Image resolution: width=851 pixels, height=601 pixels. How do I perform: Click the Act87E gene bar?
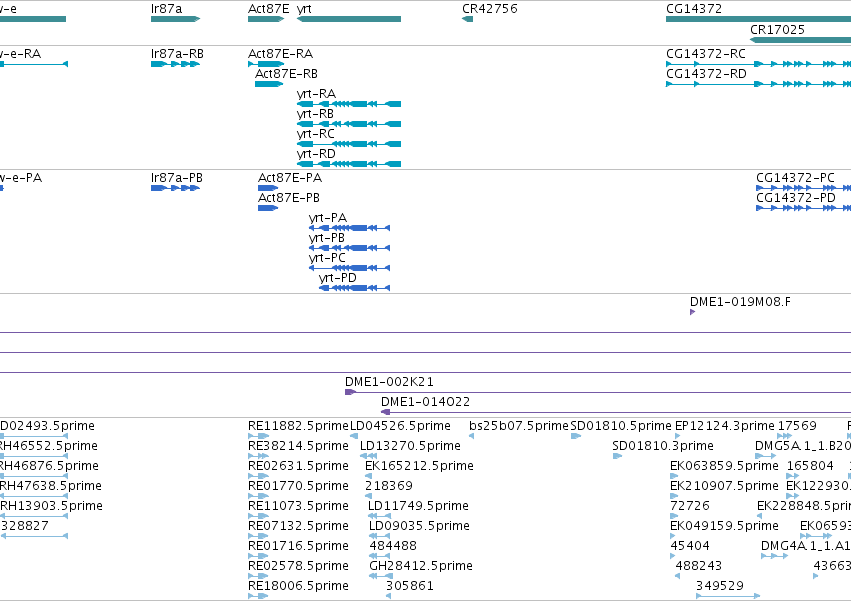pyautogui.click(x=266, y=19)
